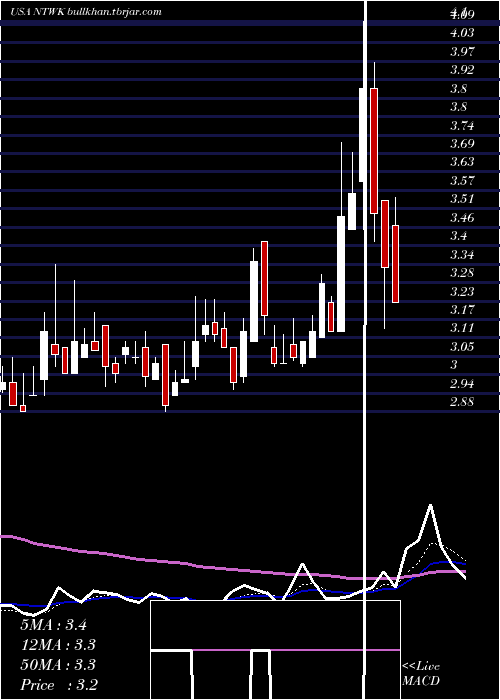Viewport: 500px width, 700px height.
Task: Click the 3 price axis label
Action: [454, 365]
